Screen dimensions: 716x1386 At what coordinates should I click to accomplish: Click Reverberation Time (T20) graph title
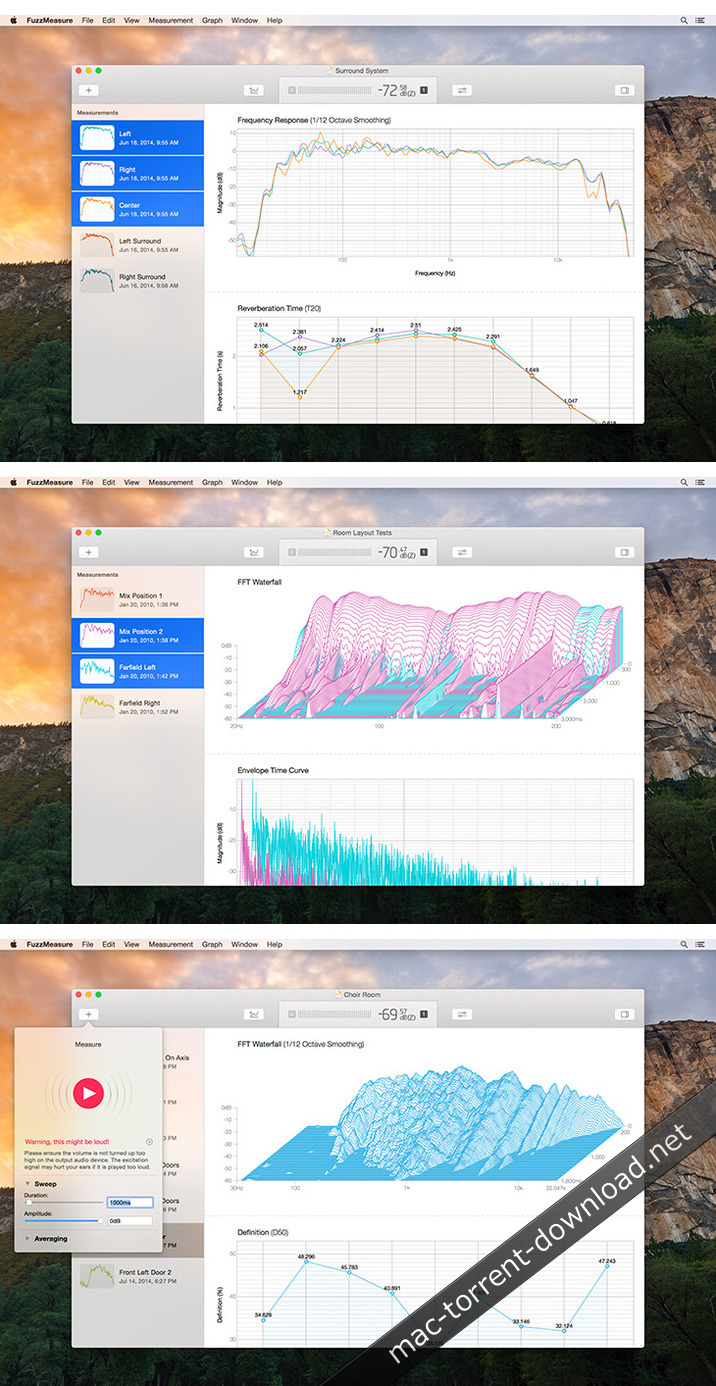(x=279, y=309)
